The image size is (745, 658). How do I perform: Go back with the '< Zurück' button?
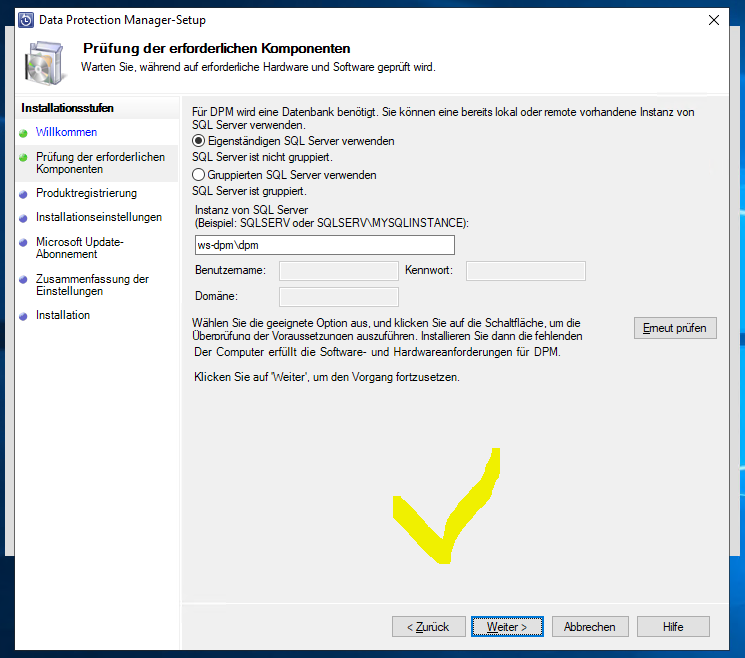[x=428, y=627]
